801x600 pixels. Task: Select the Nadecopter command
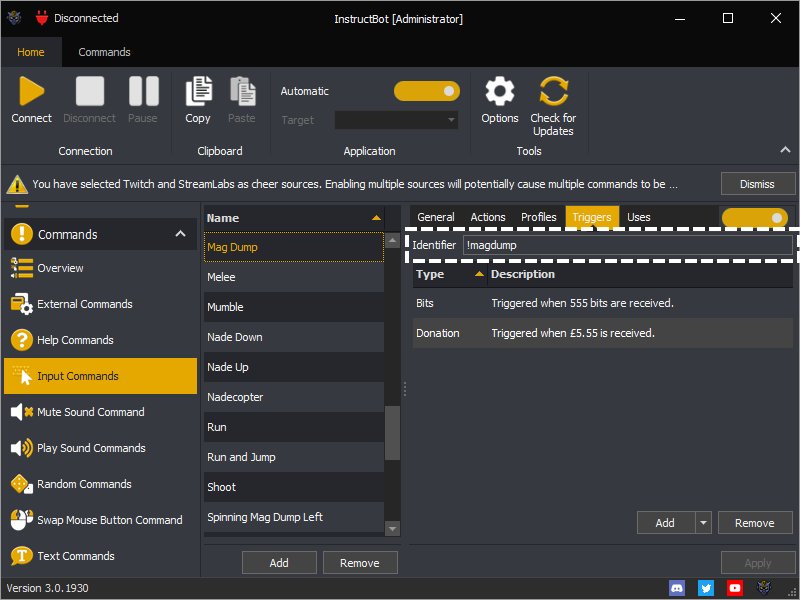pyautogui.click(x=294, y=397)
